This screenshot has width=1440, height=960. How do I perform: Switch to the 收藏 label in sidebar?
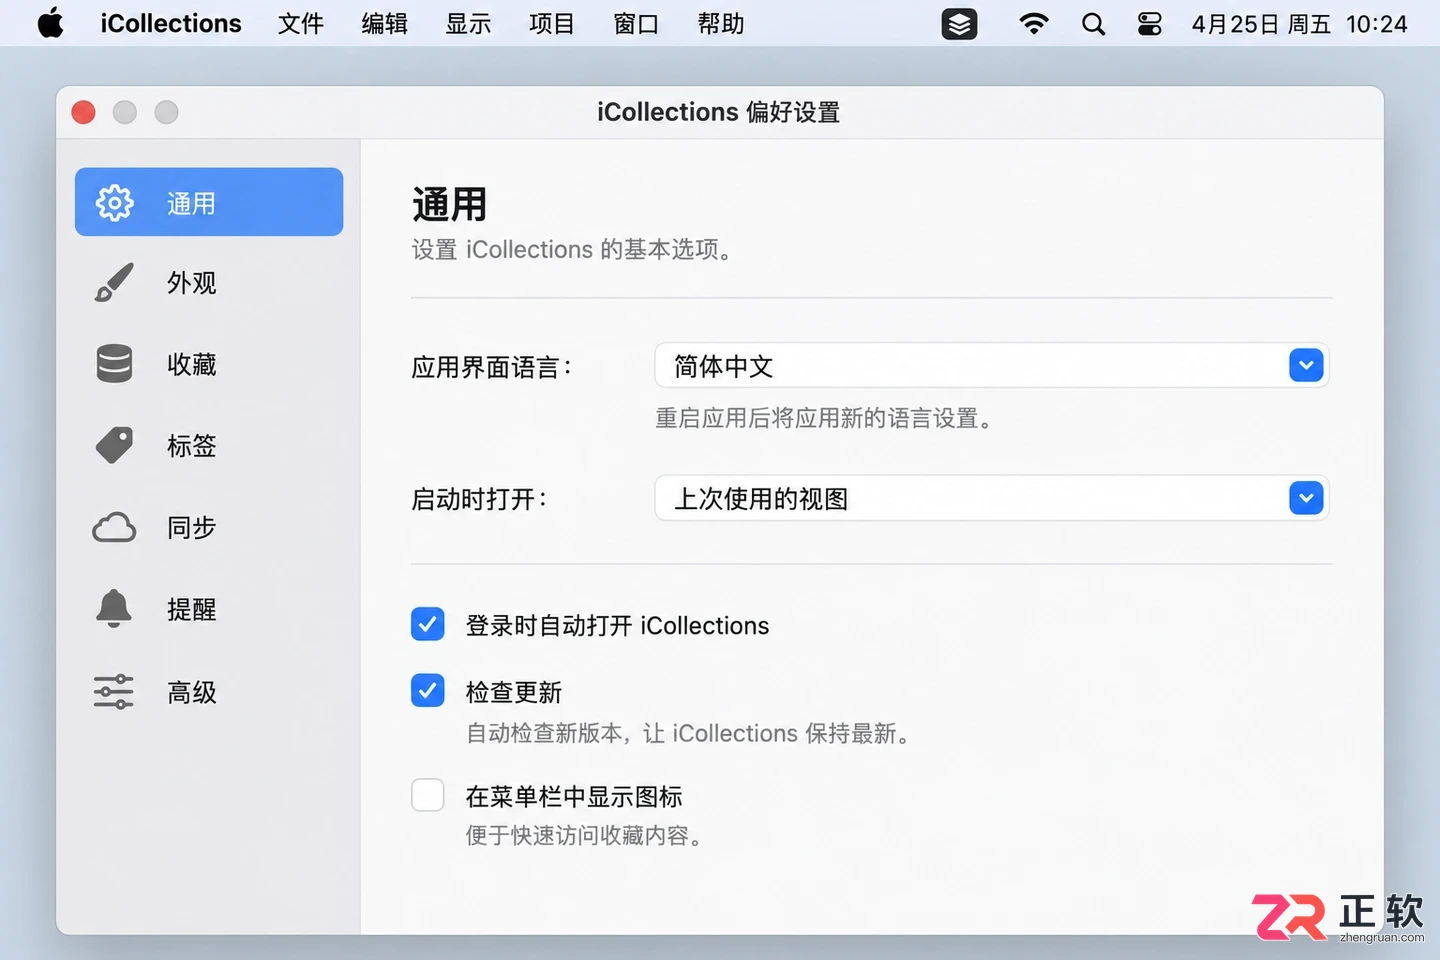point(192,365)
